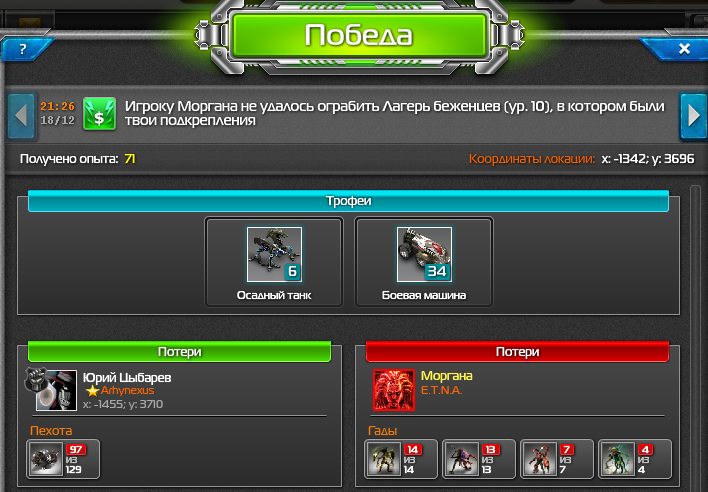This screenshot has width=708, height=492.
Task: Click the Трофеи section header
Action: (348, 201)
